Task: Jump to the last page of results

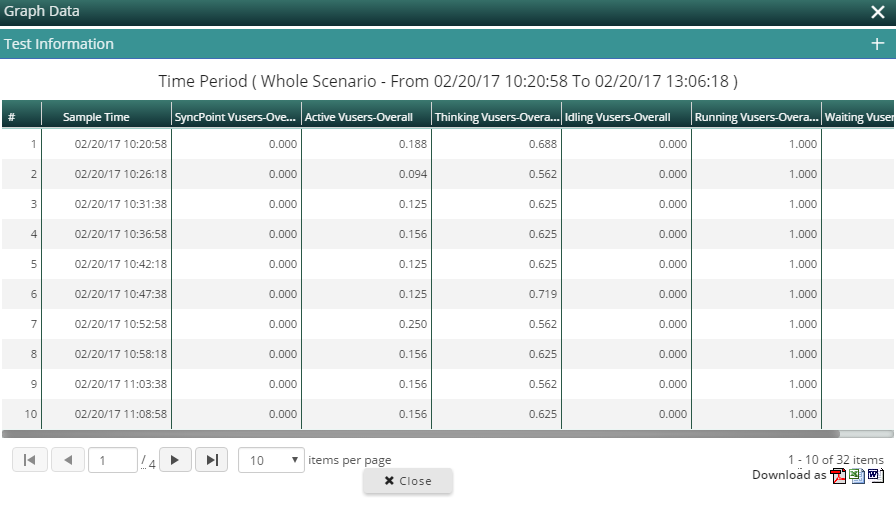Action: coord(211,460)
